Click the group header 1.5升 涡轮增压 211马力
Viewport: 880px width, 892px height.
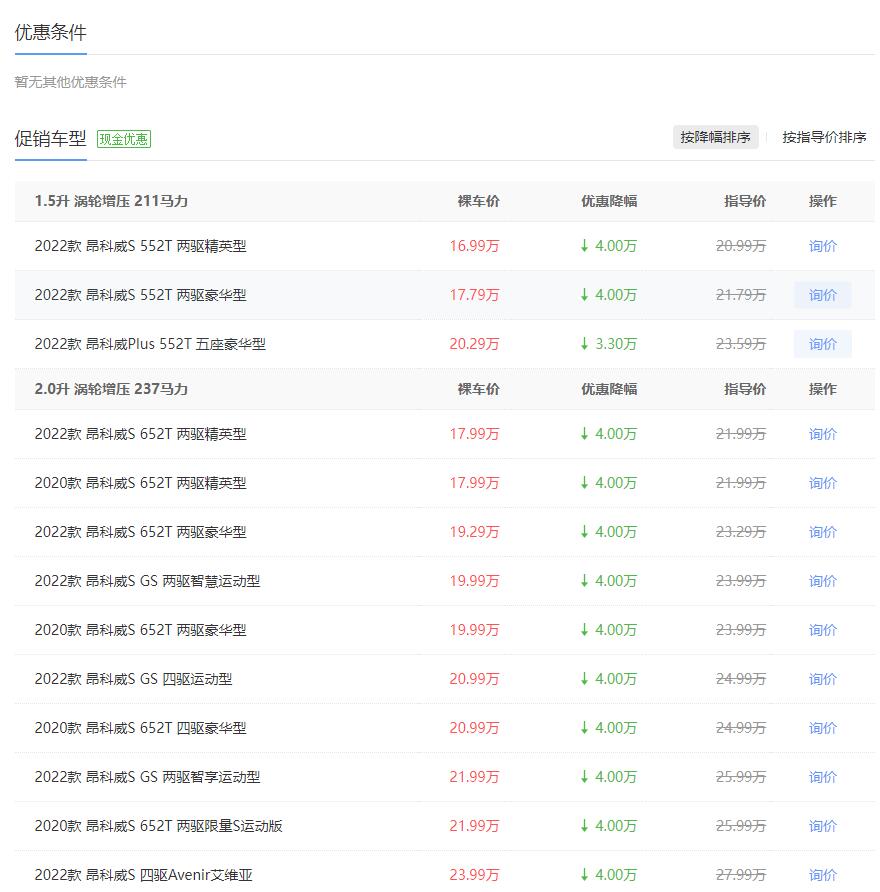coord(111,201)
